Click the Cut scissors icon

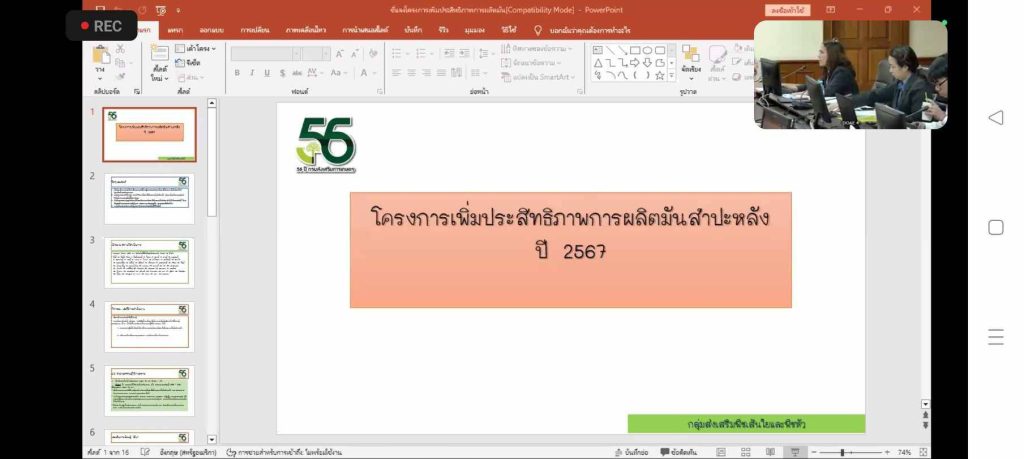(120, 49)
